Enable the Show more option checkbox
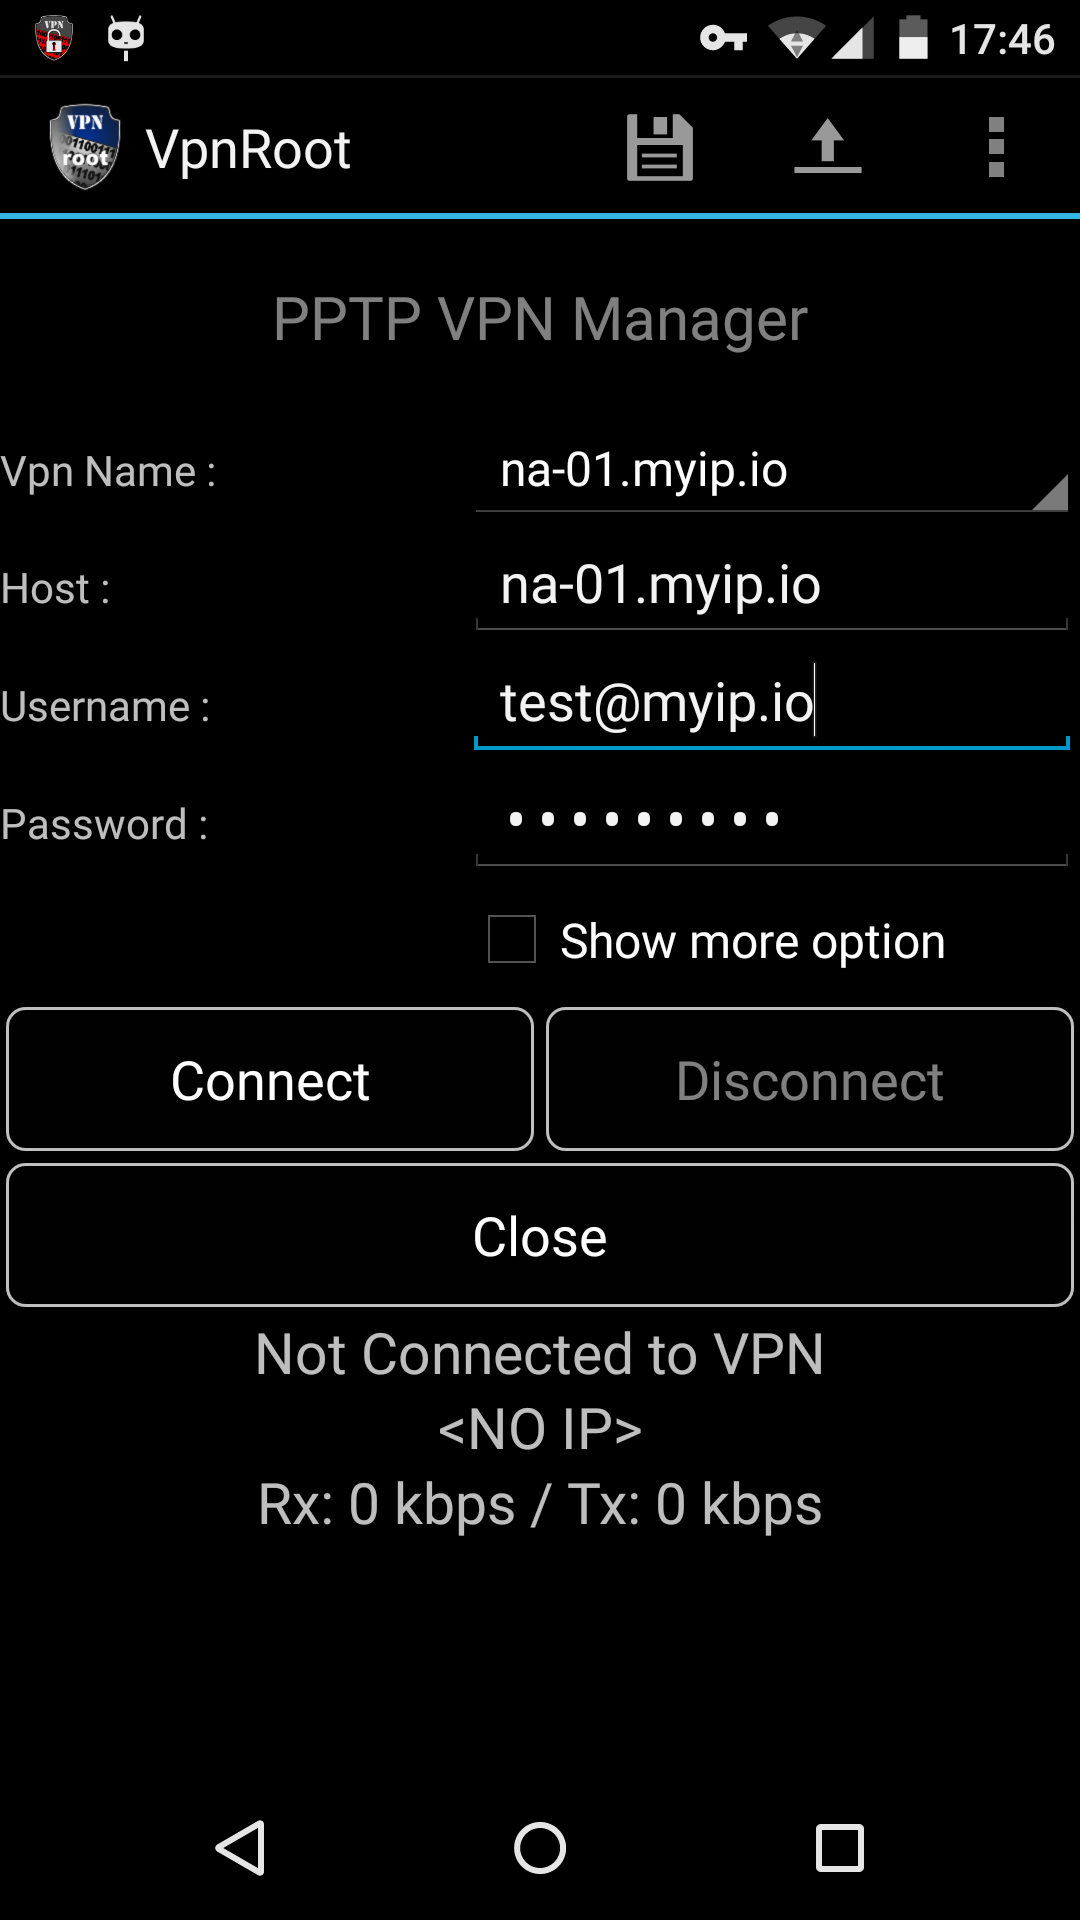The image size is (1080, 1920). (512, 939)
